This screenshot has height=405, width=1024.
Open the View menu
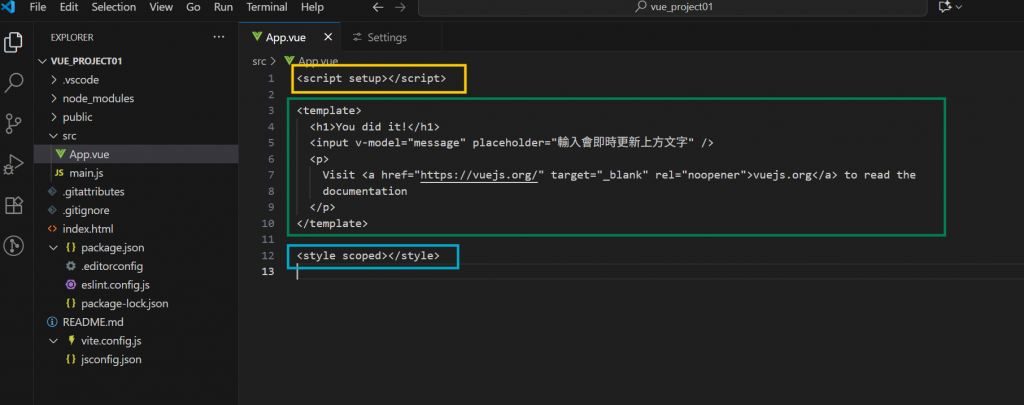tap(161, 7)
